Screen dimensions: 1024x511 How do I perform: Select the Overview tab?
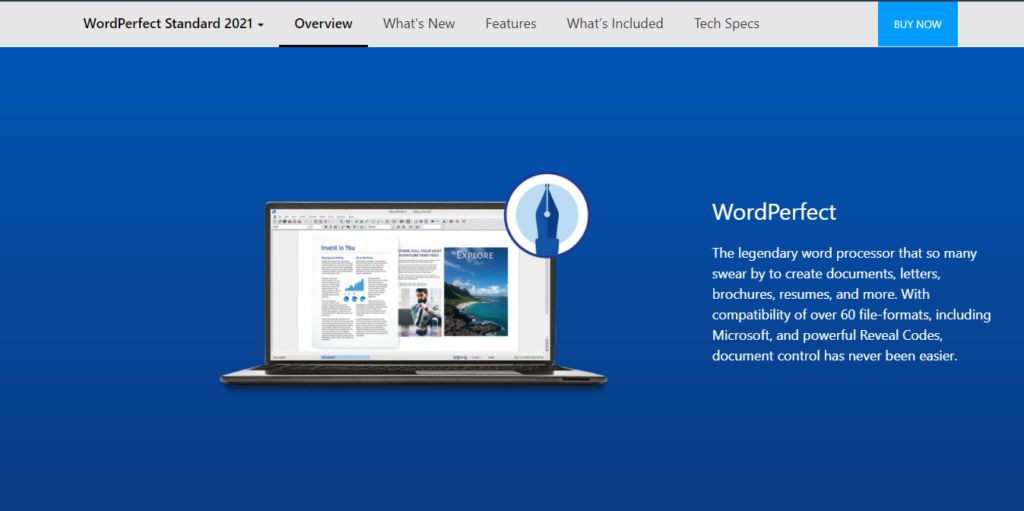click(x=323, y=24)
